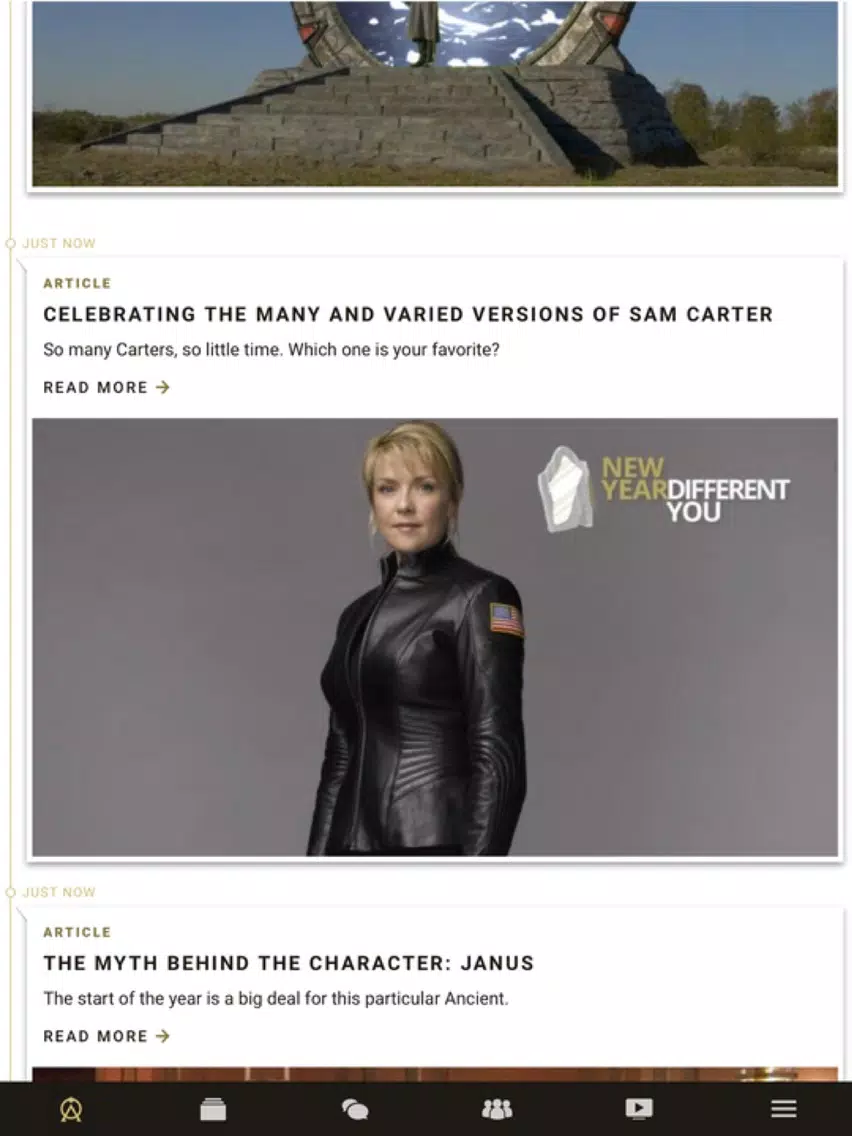The height and width of the screenshot is (1136, 852).
Task: Open The Myth Behind the Character: Janus headline
Action: pos(288,963)
